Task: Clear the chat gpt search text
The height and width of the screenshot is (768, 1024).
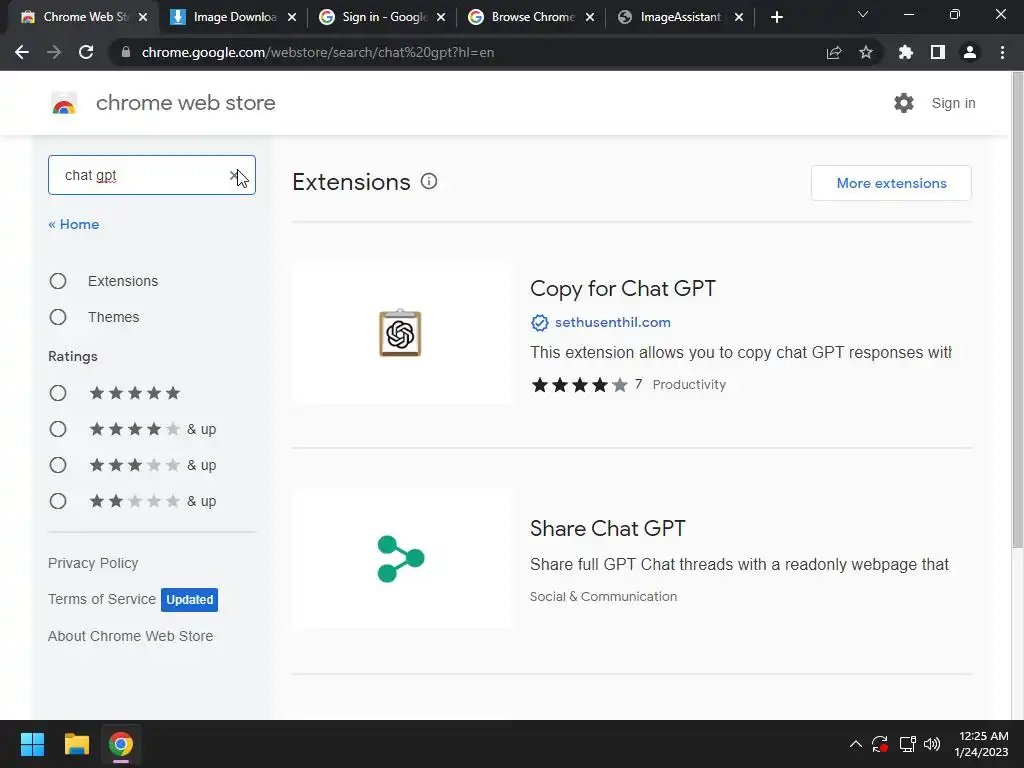Action: [234, 175]
